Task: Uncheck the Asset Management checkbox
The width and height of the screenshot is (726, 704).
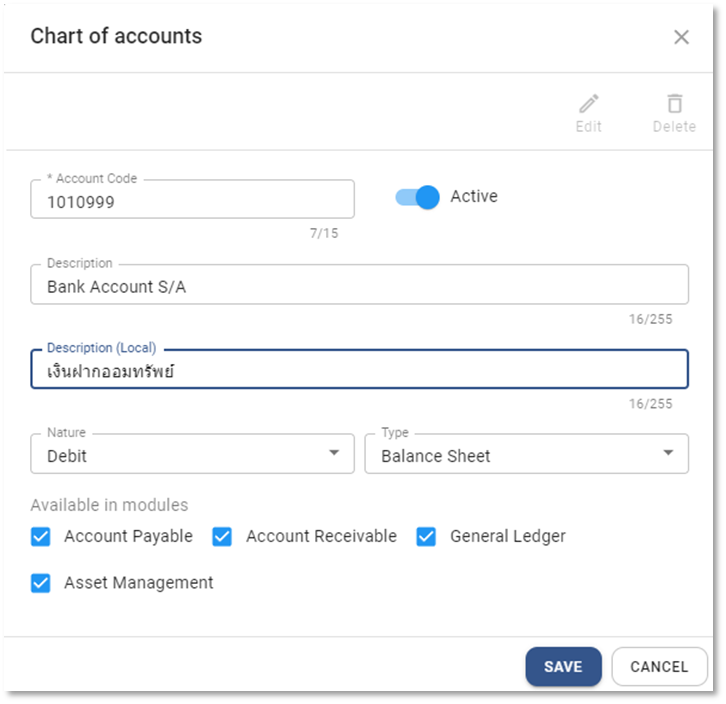Action: click(41, 583)
